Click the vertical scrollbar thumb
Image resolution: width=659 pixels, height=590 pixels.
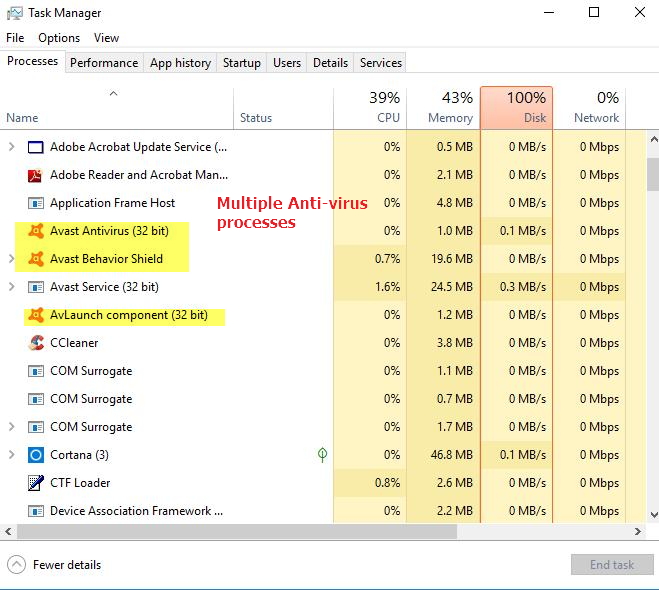pyautogui.click(x=652, y=173)
